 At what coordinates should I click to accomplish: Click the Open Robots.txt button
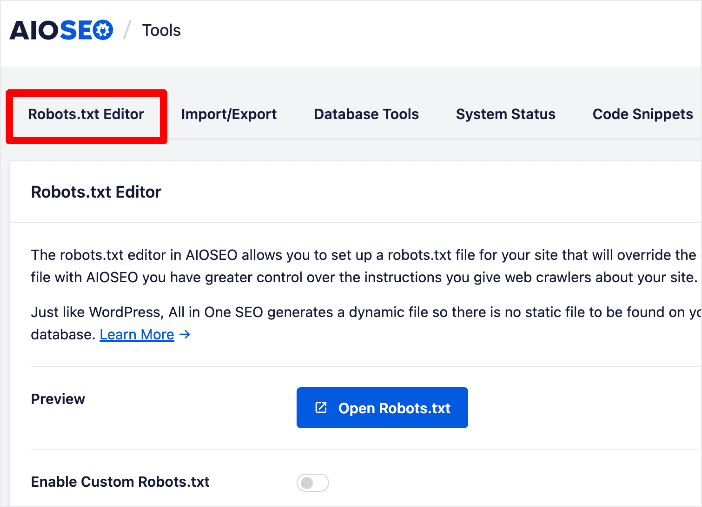point(382,408)
